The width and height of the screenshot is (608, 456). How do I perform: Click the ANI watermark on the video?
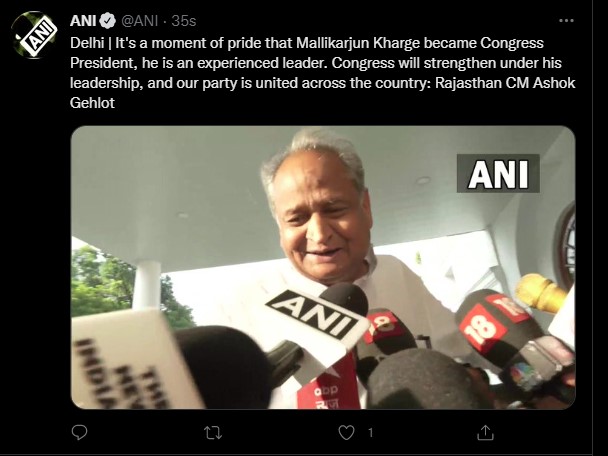click(498, 173)
